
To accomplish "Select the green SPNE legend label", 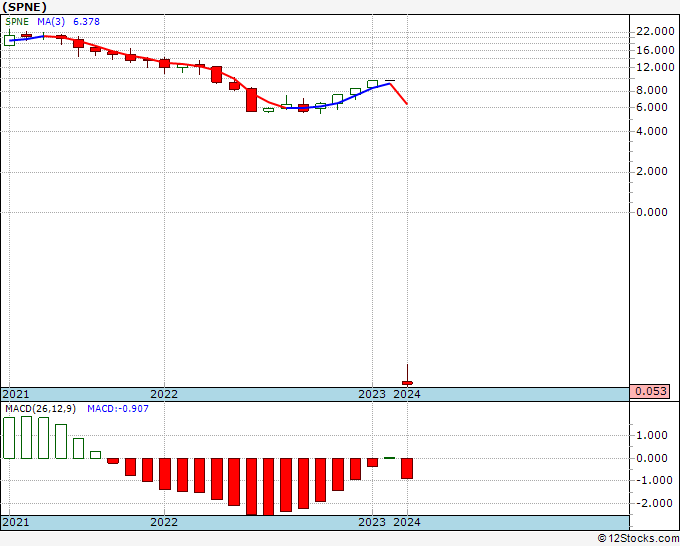I will pos(17,22).
